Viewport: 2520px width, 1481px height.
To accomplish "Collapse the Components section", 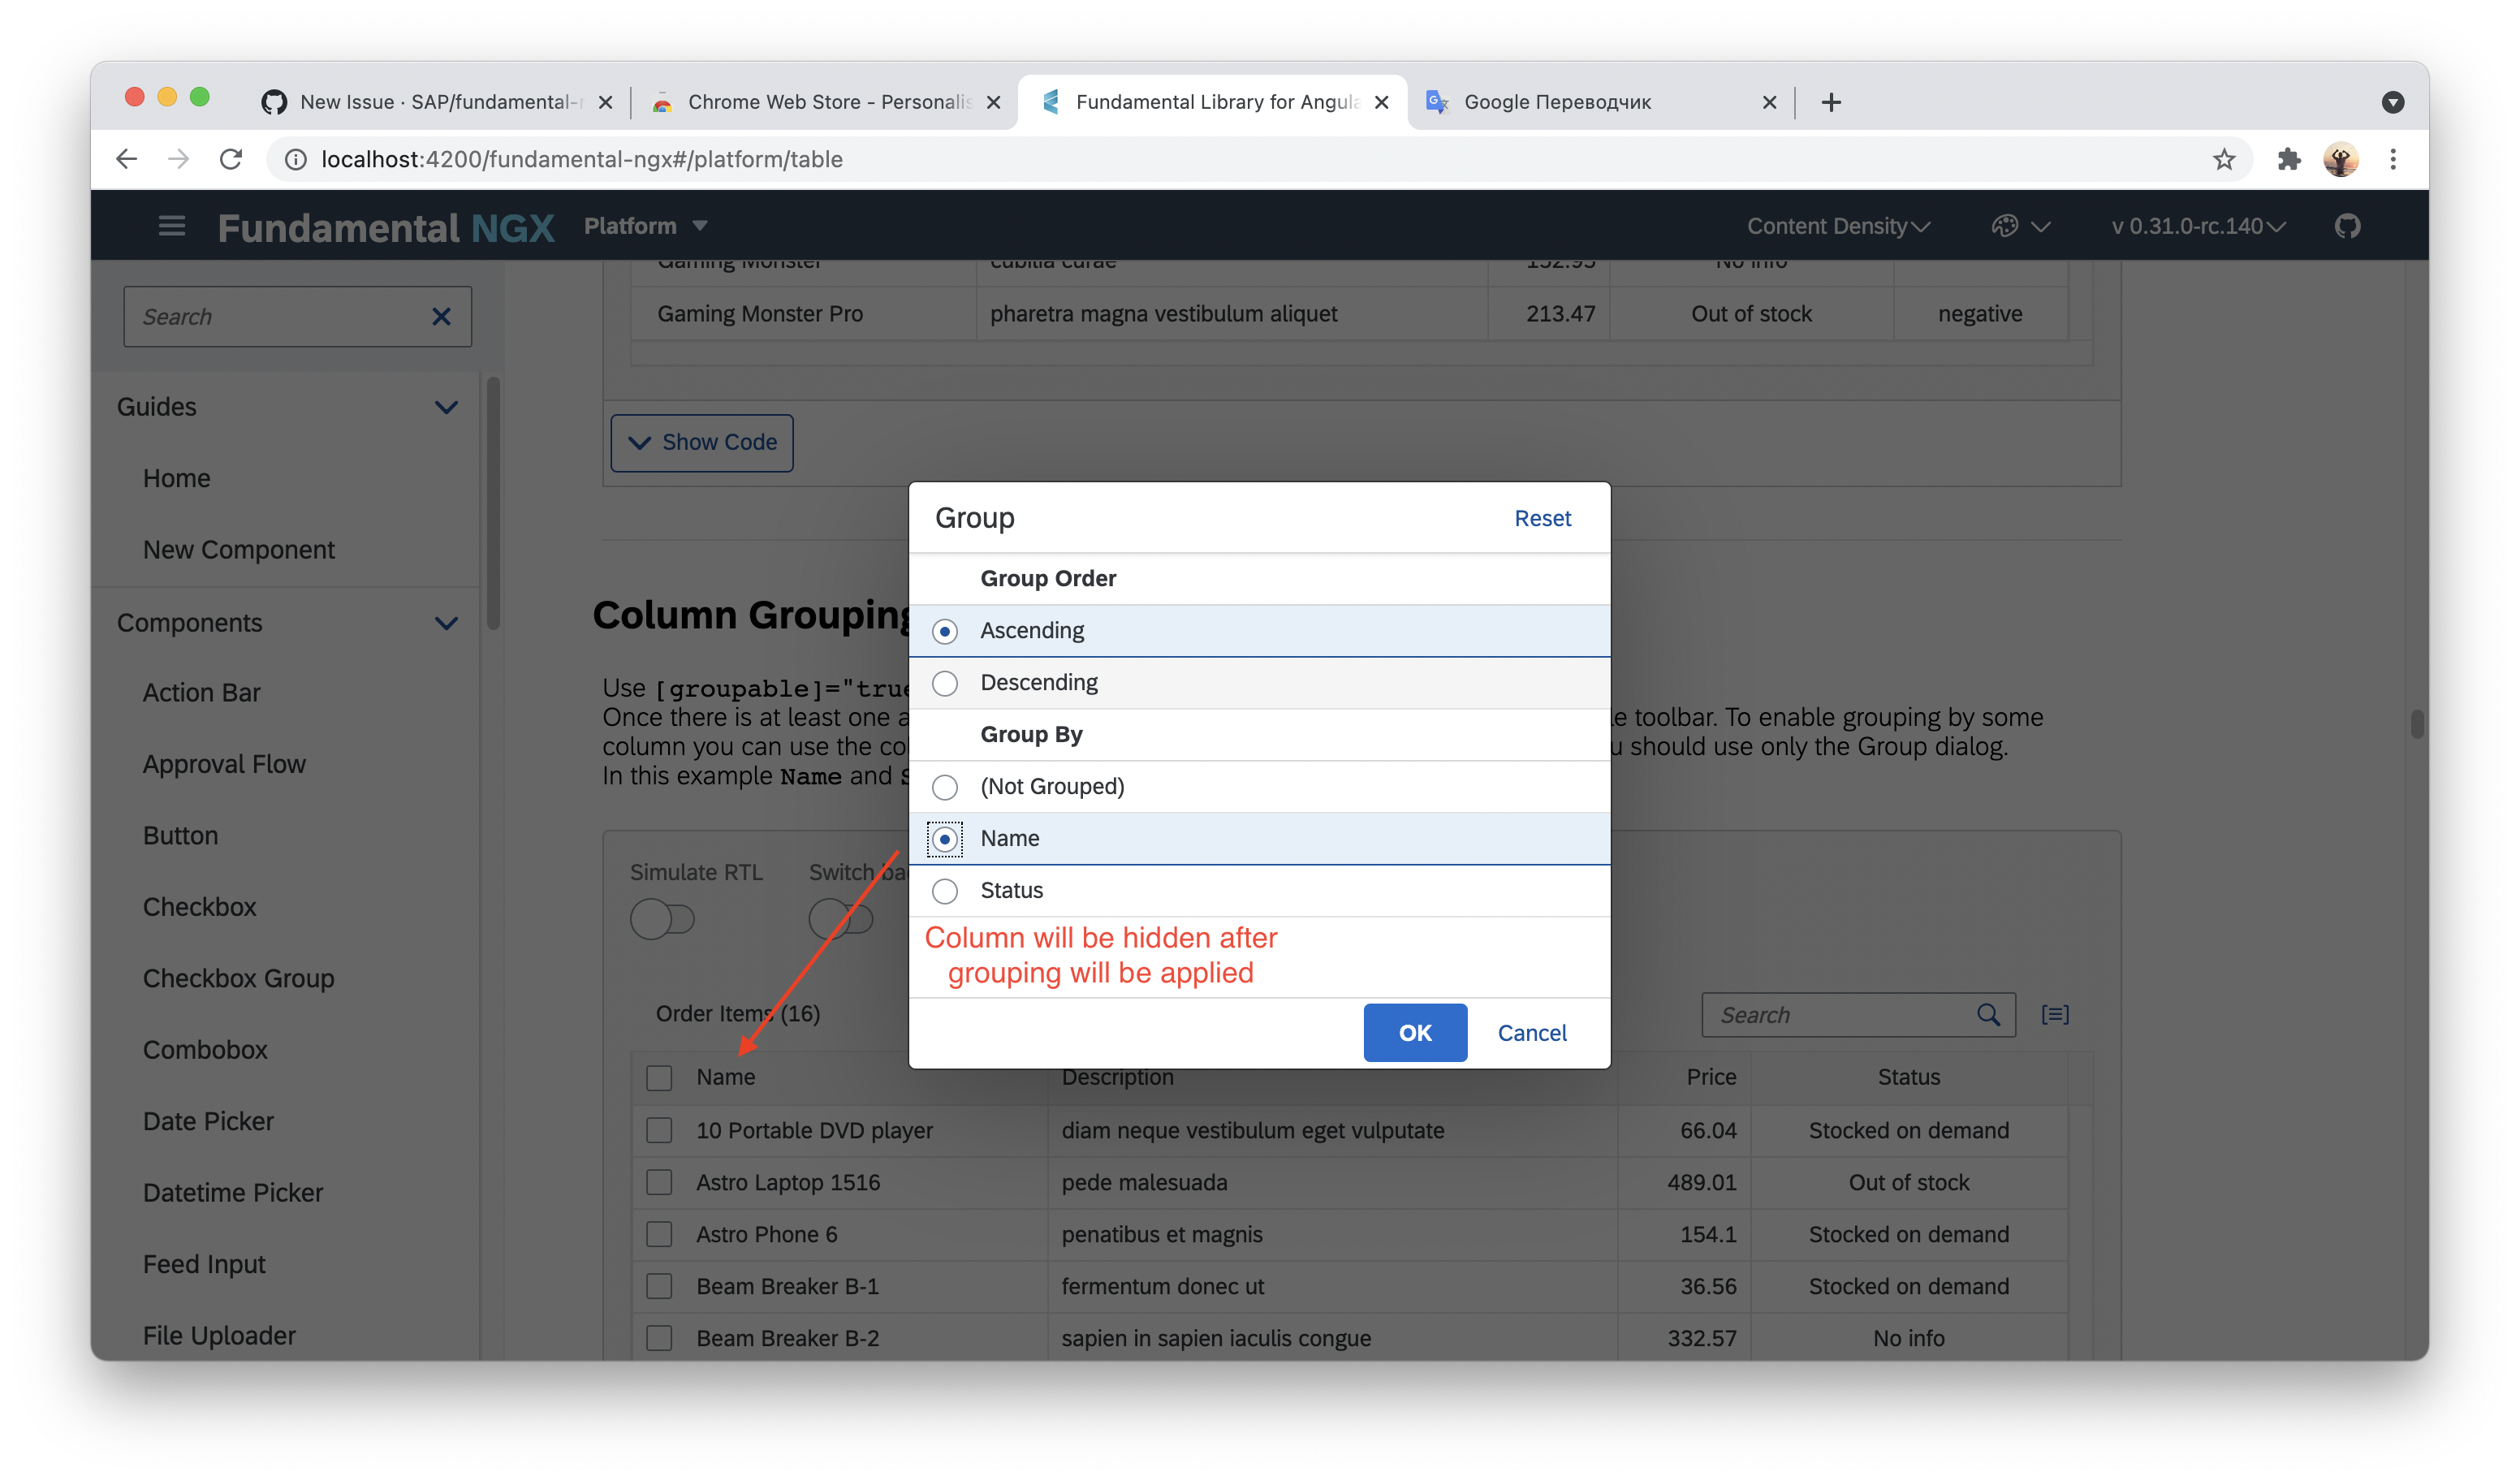I will (446, 623).
